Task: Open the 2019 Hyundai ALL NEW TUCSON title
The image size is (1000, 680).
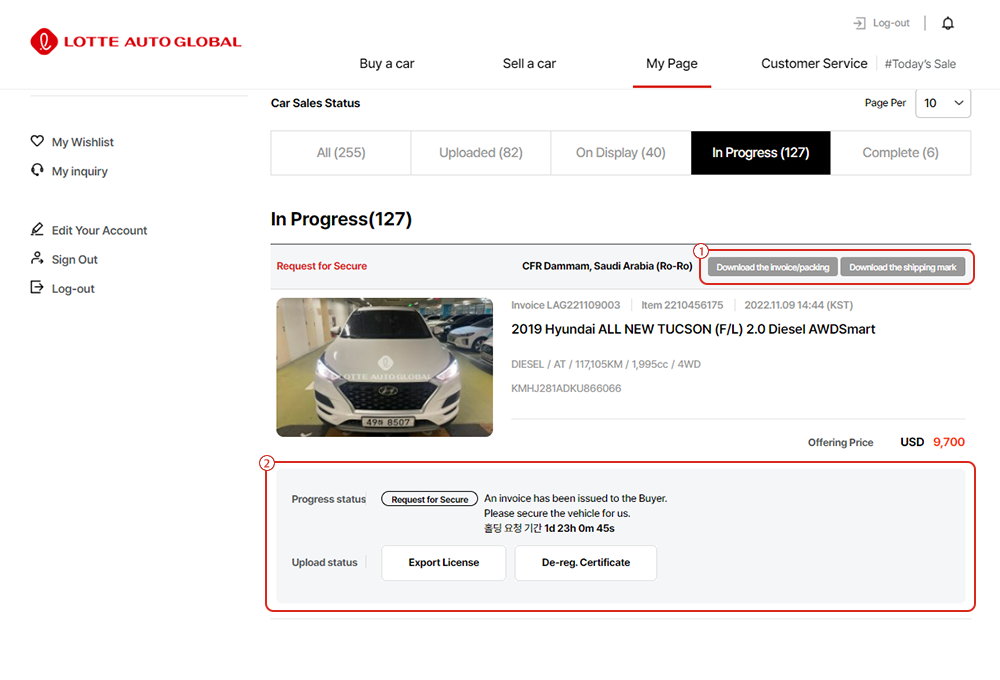Action: tap(693, 329)
